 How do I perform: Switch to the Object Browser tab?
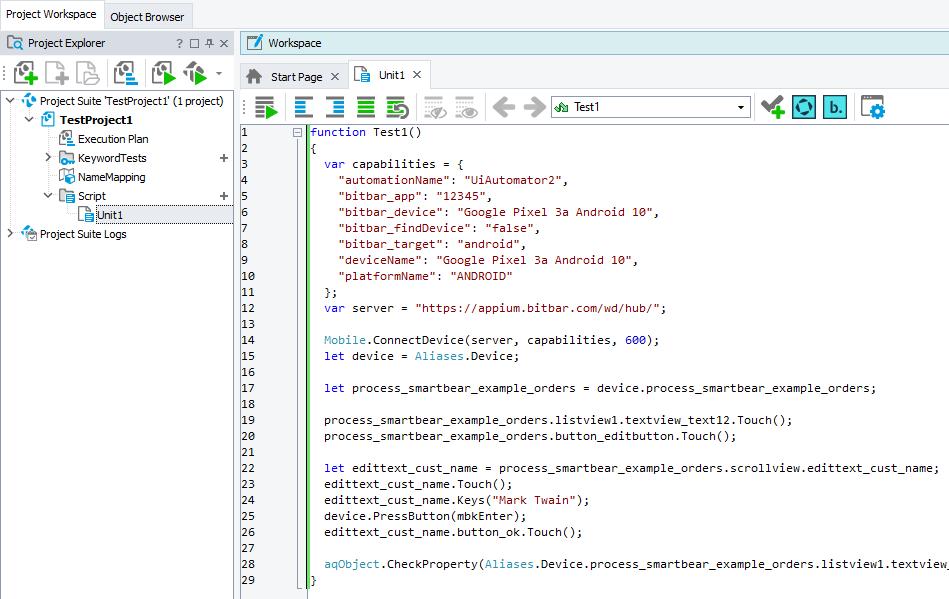click(x=147, y=16)
